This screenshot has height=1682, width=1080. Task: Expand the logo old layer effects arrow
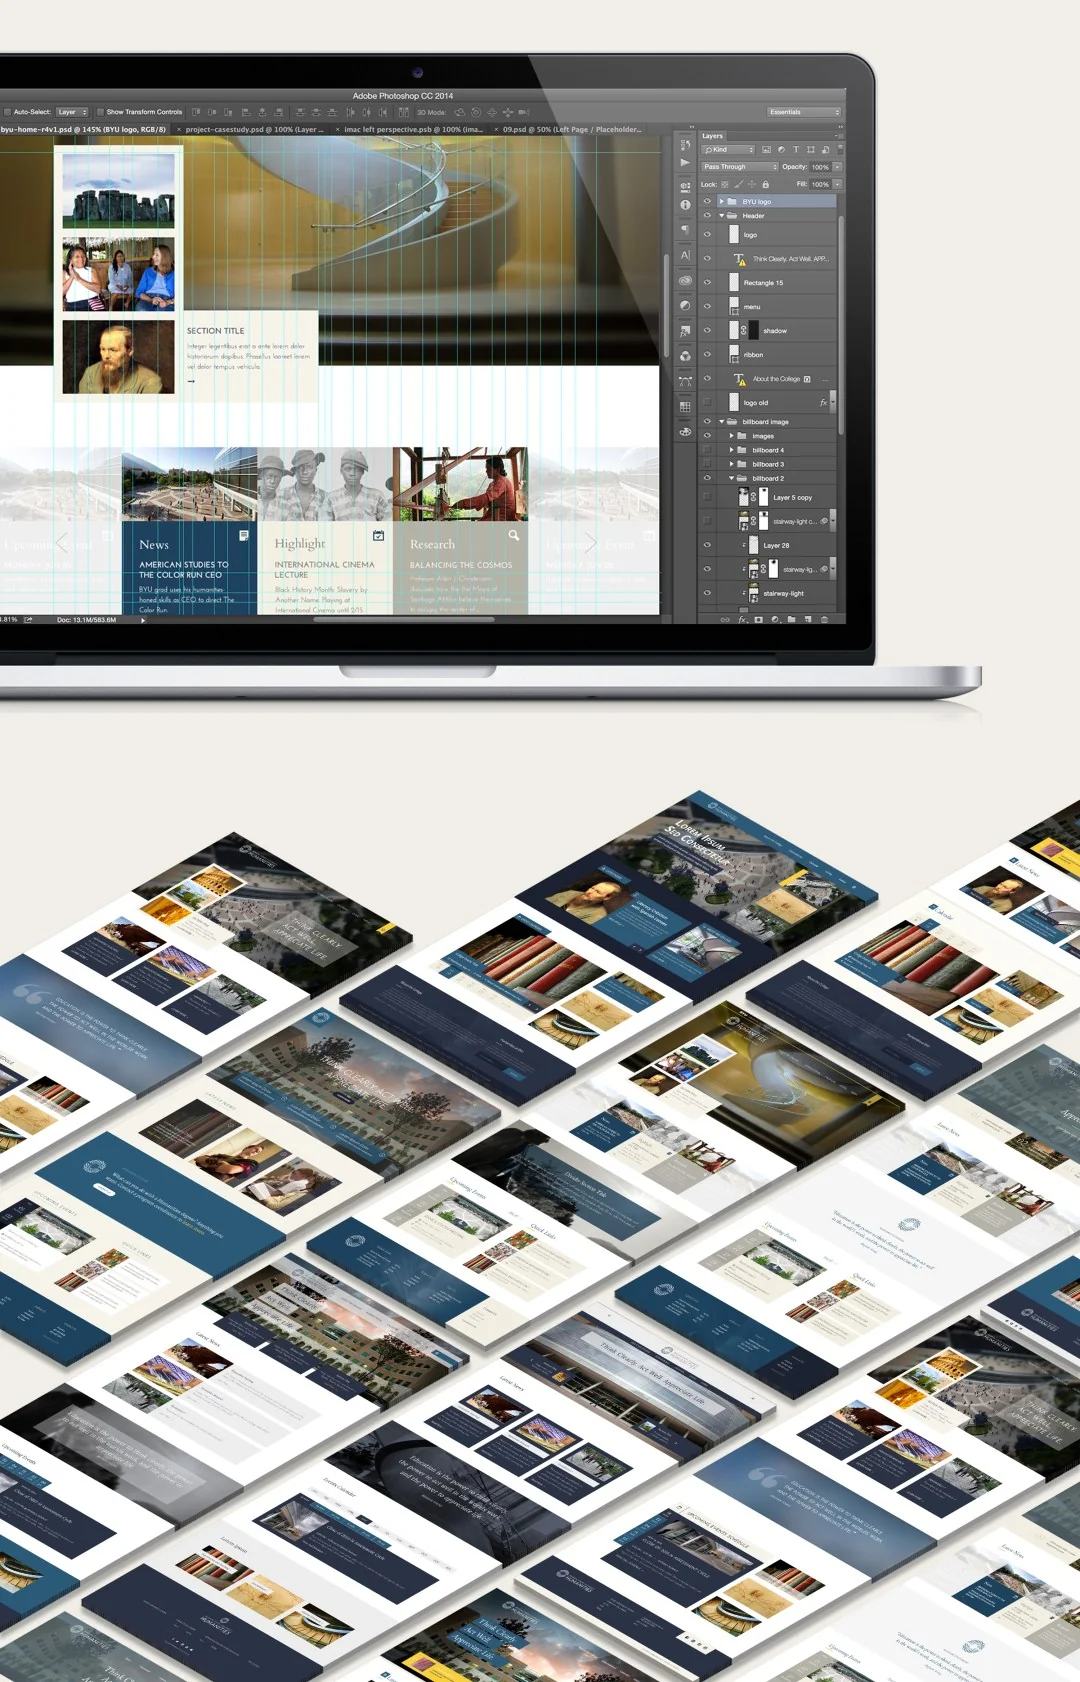click(833, 402)
